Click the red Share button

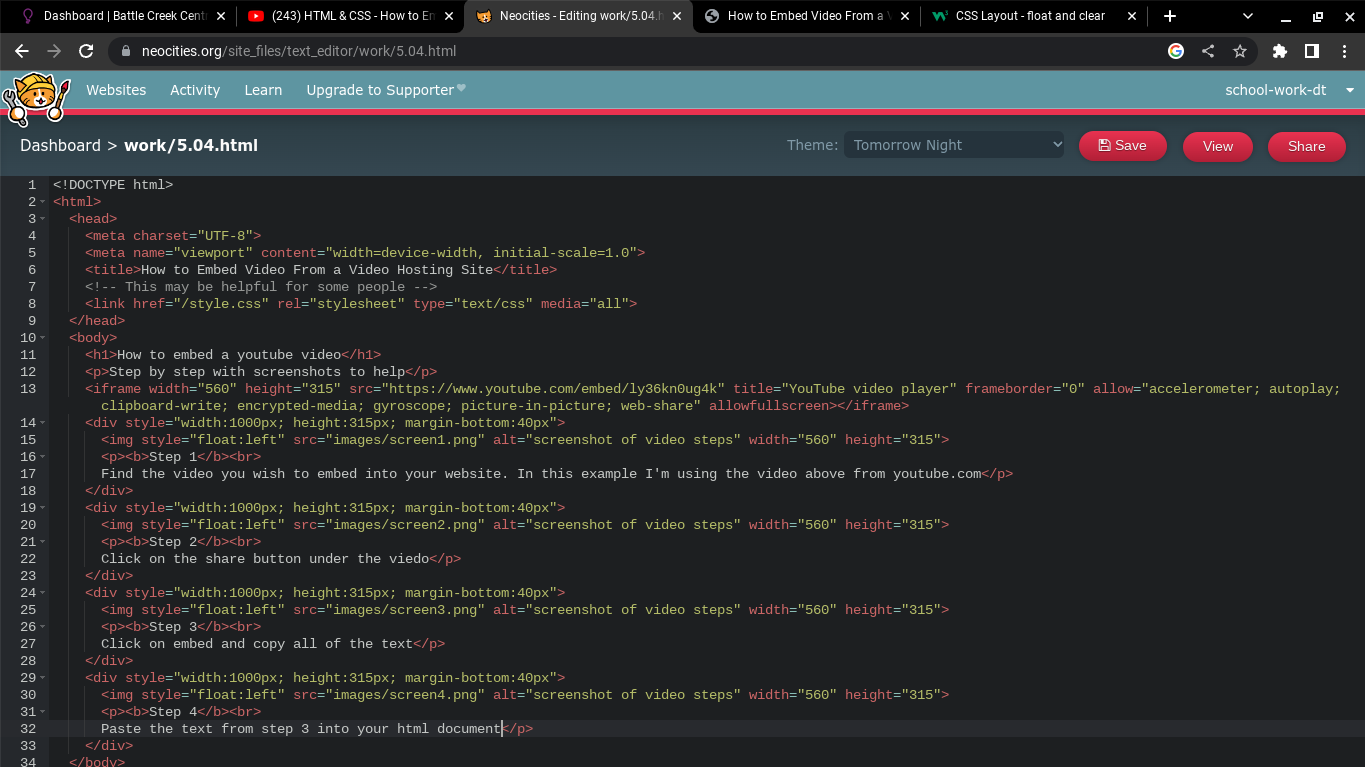click(1306, 146)
